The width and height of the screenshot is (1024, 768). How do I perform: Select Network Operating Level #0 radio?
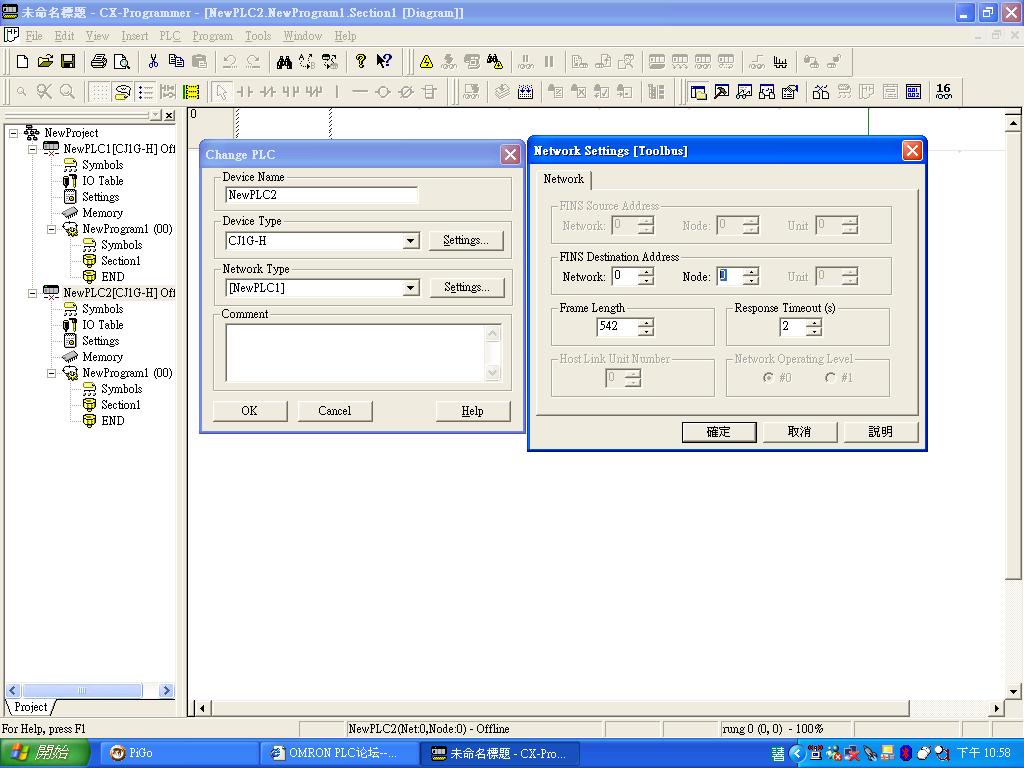point(769,377)
